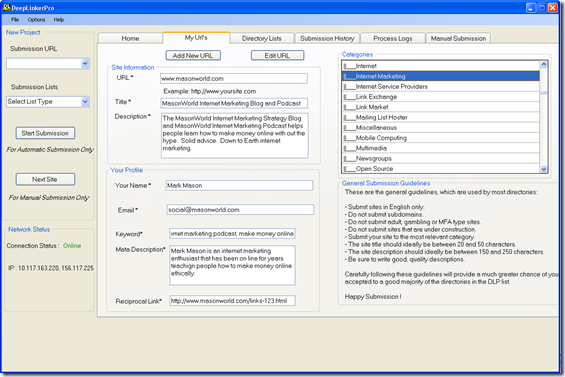Screen dimensions: 565x377
Task: Click the Categories list scrollbar thumb
Action: point(544,93)
